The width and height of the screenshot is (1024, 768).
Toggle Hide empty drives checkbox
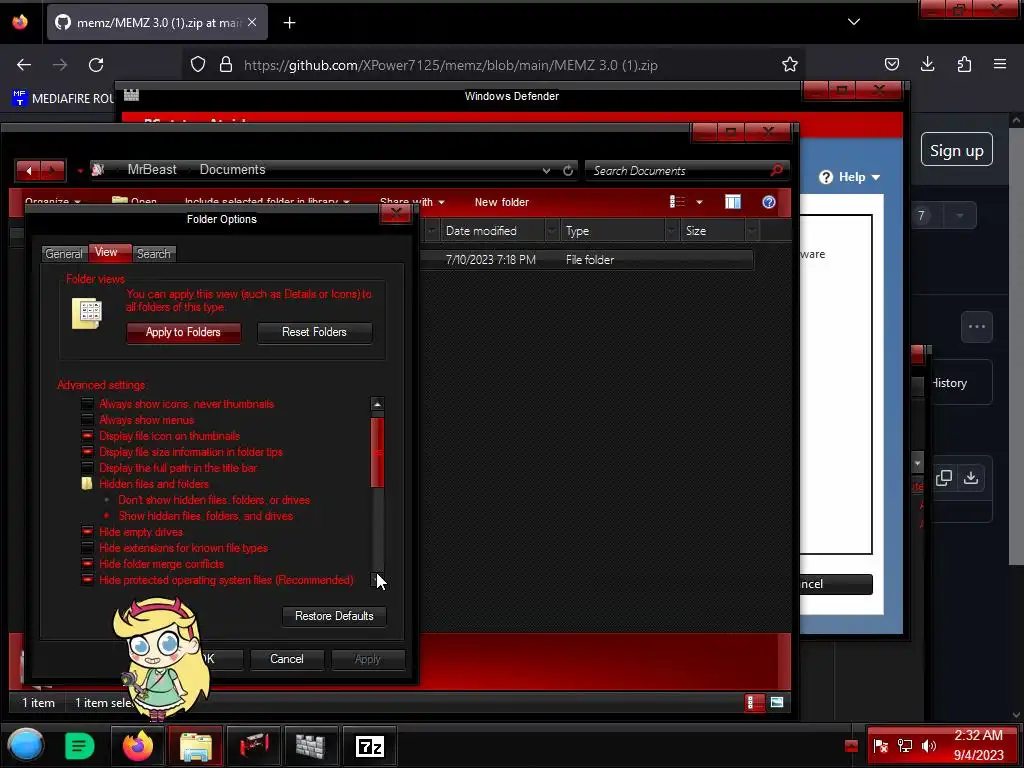pyautogui.click(x=87, y=532)
